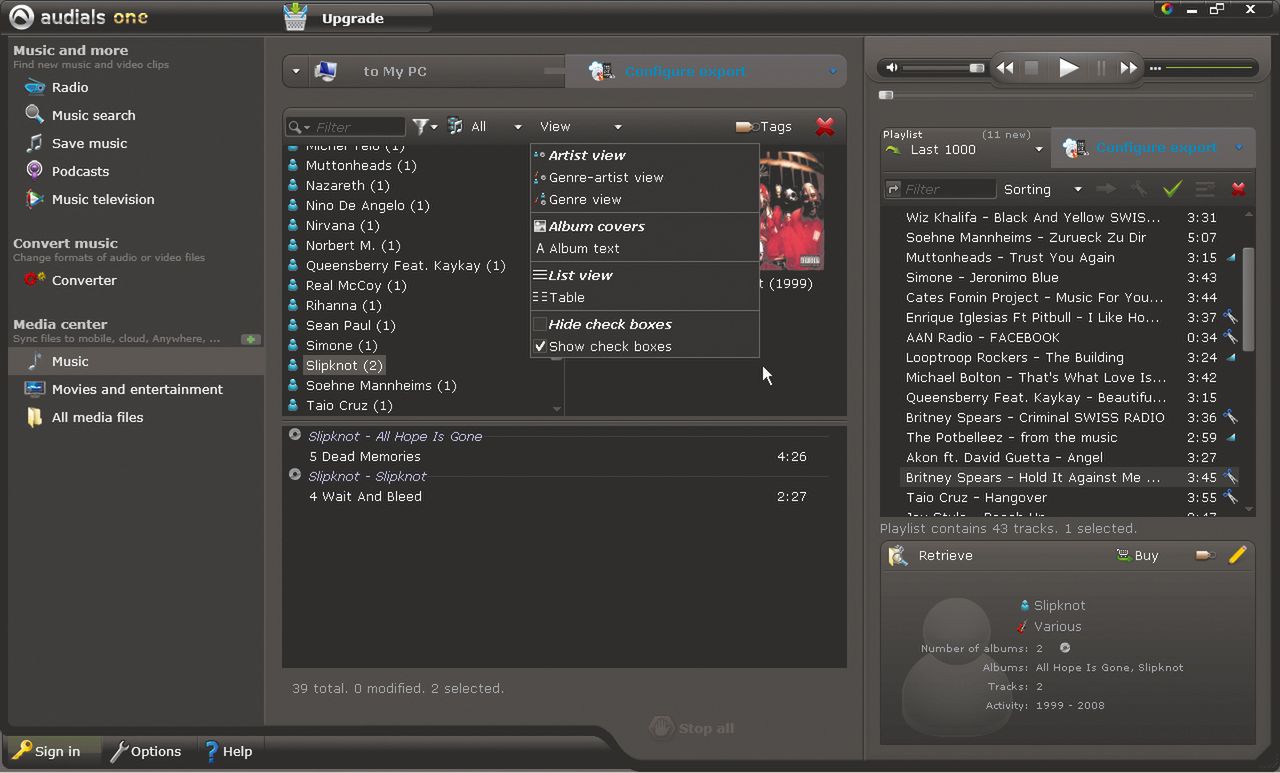The image size is (1280, 773).
Task: Click the funnel filter icon
Action: [x=421, y=126]
